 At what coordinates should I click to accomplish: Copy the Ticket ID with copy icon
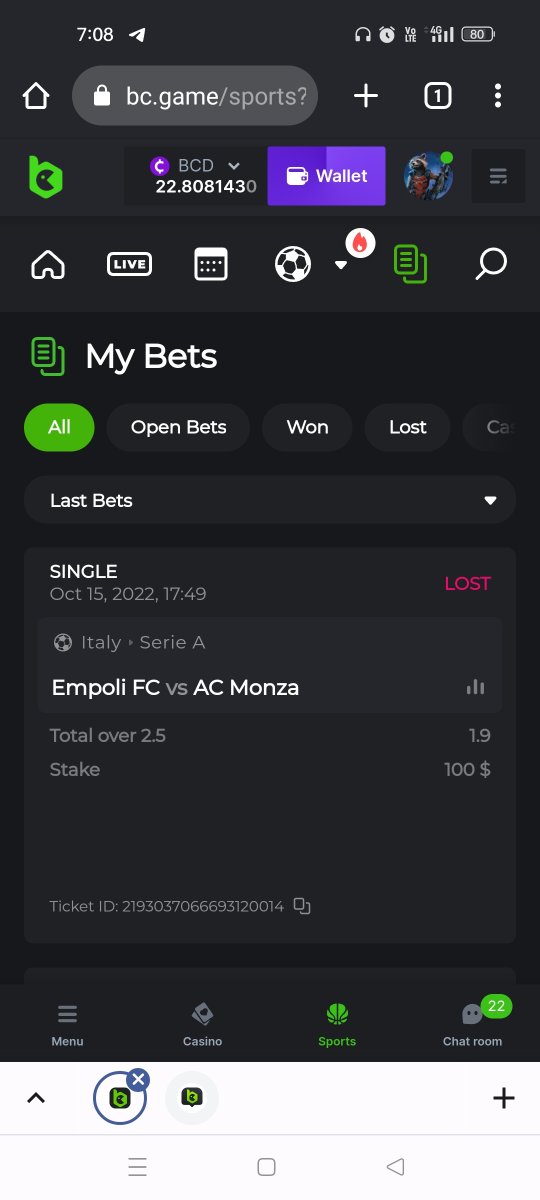coord(302,907)
